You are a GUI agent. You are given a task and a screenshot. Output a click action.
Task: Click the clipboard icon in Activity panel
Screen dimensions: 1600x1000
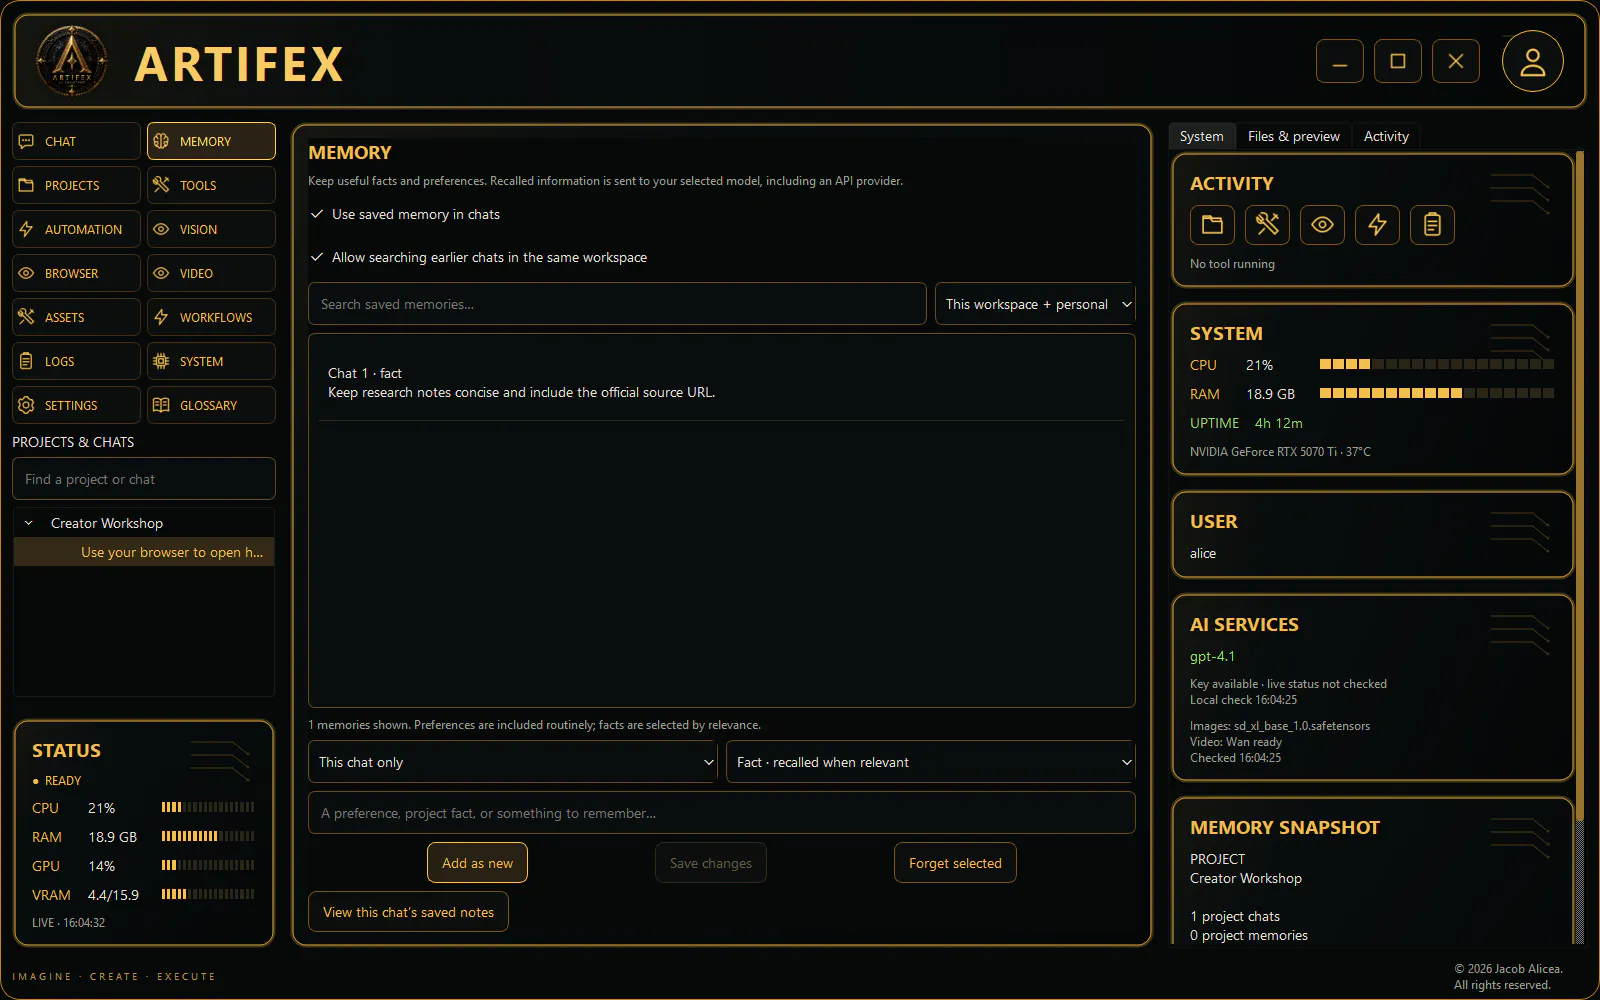tap(1432, 225)
